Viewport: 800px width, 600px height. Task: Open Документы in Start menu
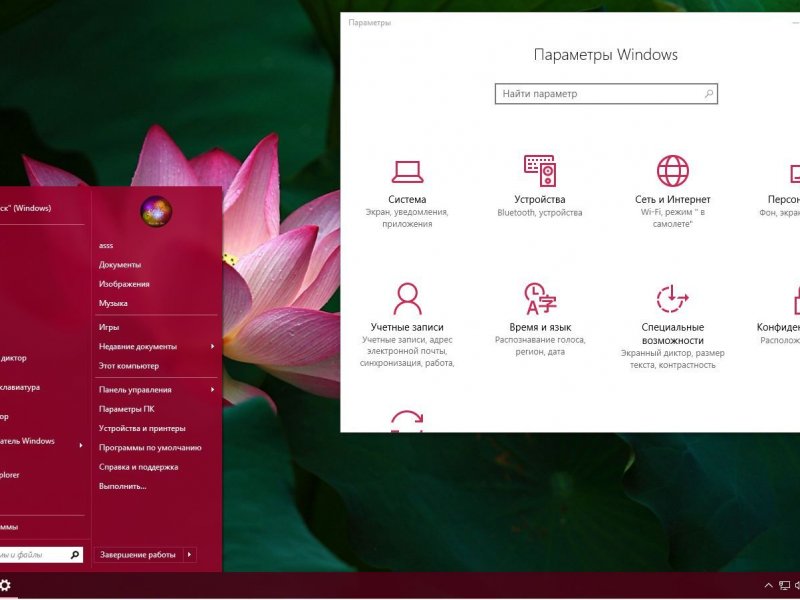click(120, 265)
